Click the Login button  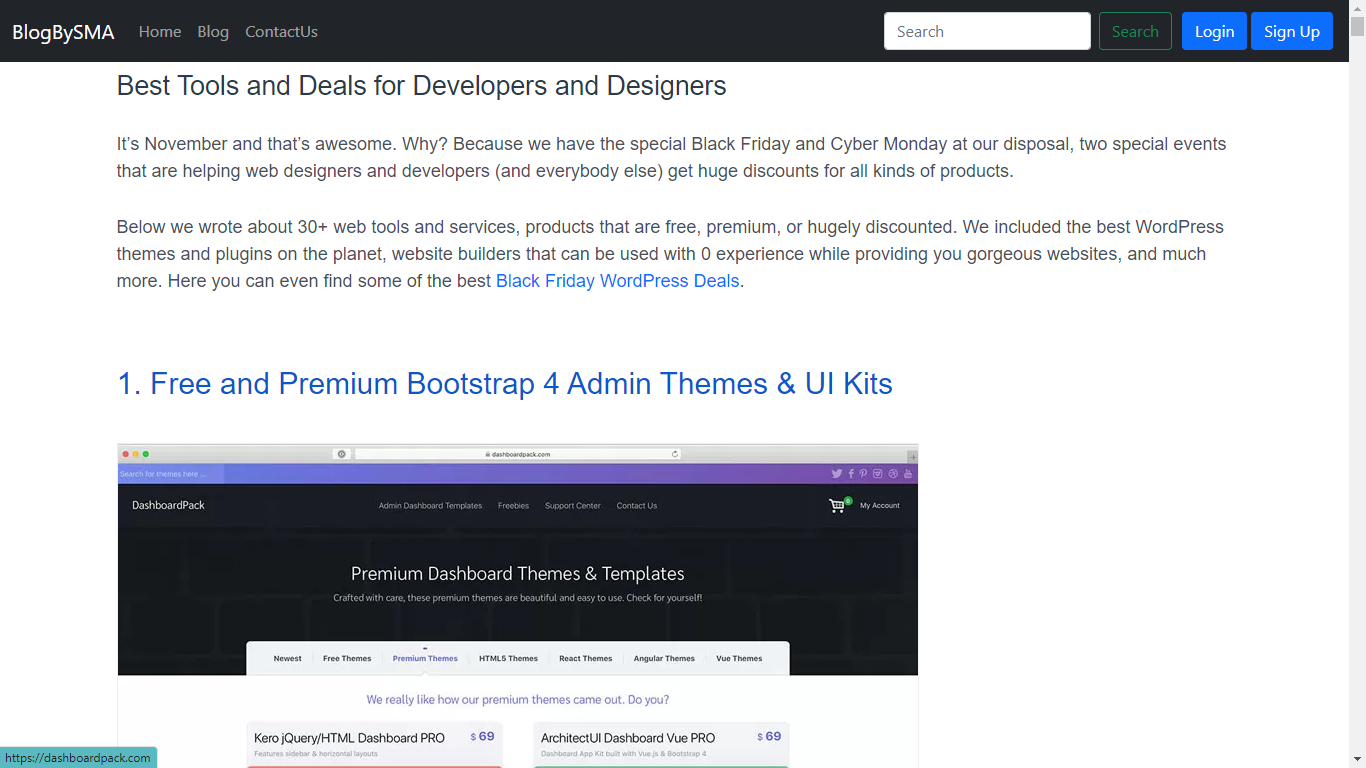[x=1214, y=31]
